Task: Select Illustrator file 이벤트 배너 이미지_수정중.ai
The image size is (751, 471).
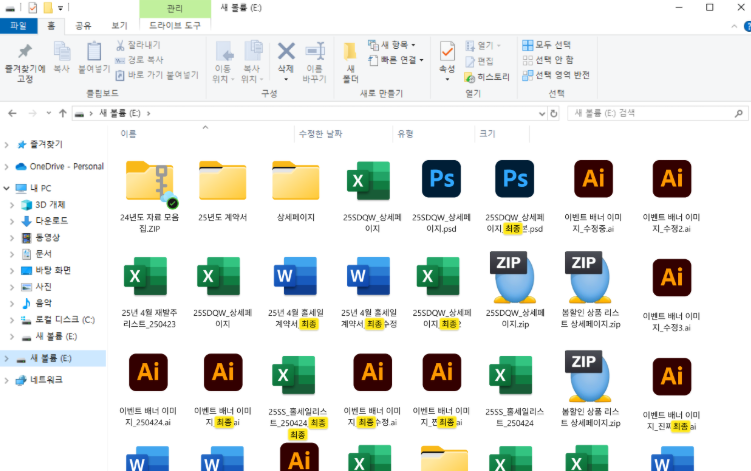Action: pyautogui.click(x=593, y=179)
